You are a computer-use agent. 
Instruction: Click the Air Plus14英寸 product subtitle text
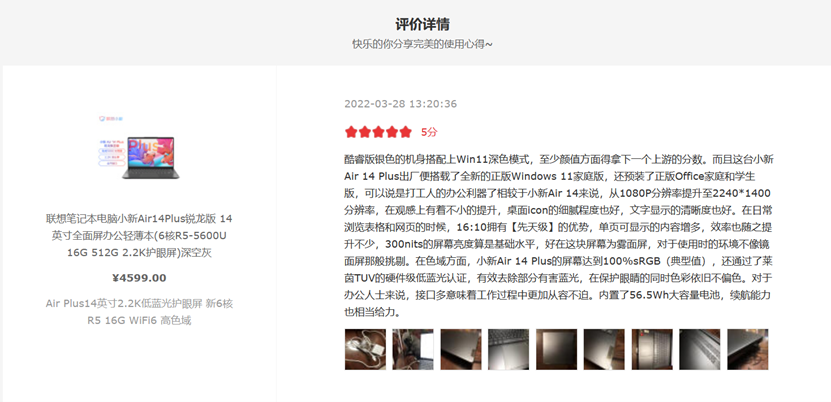139,312
